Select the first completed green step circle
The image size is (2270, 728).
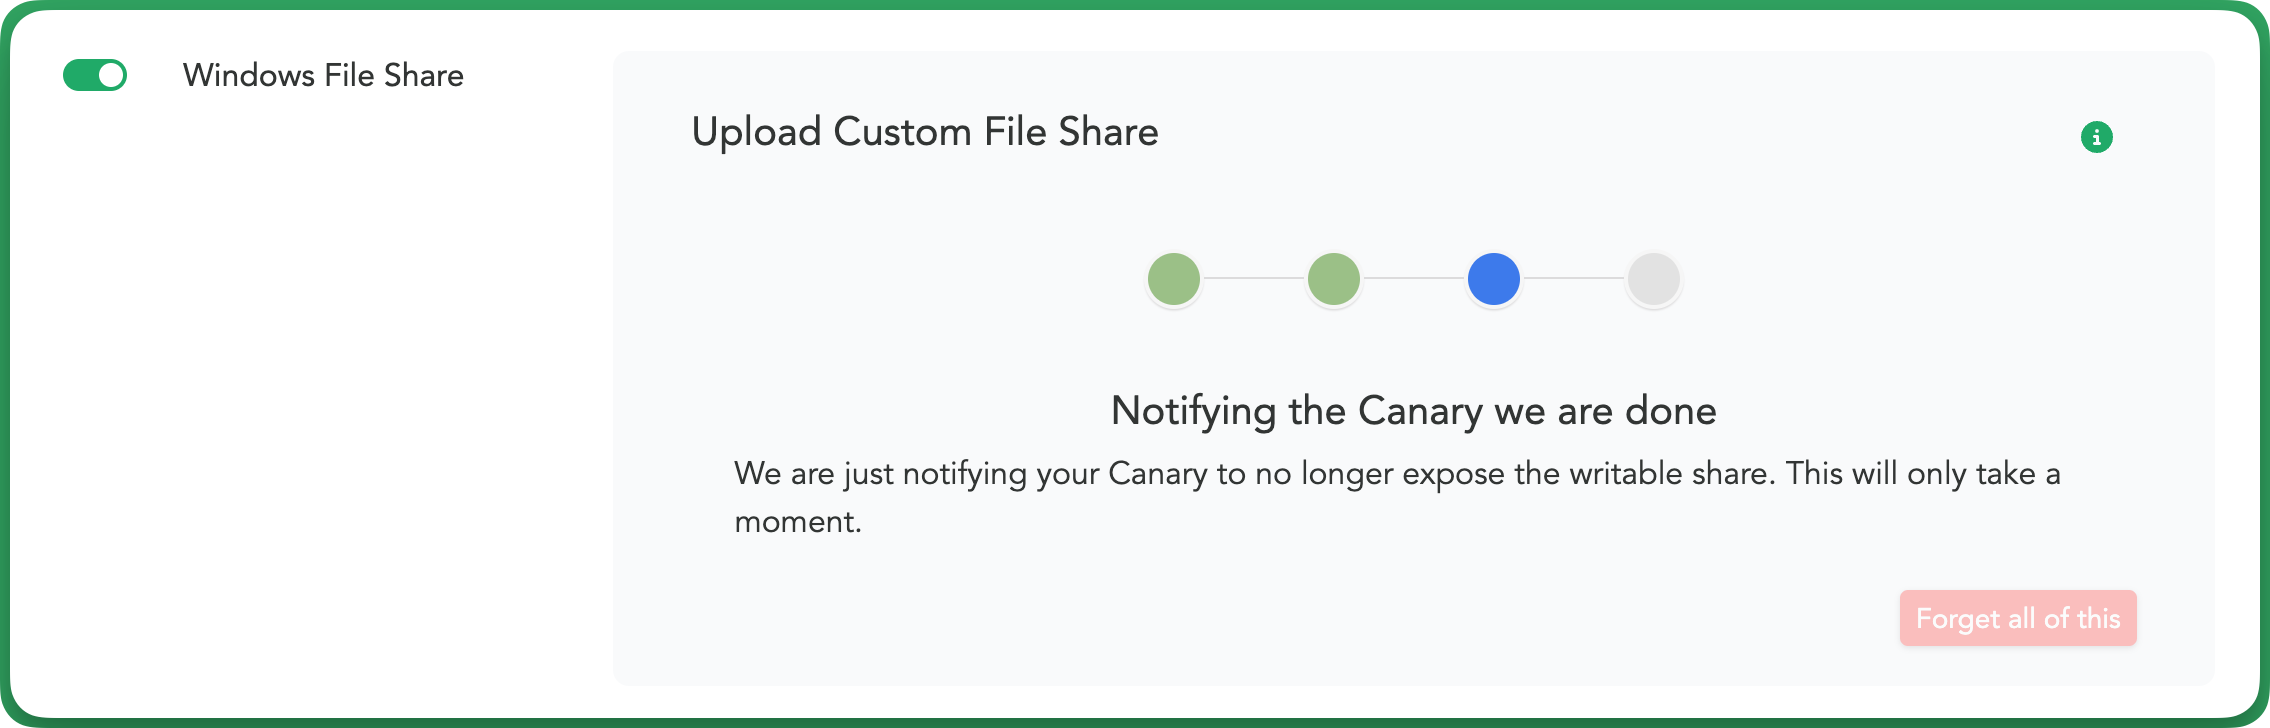point(1174,279)
